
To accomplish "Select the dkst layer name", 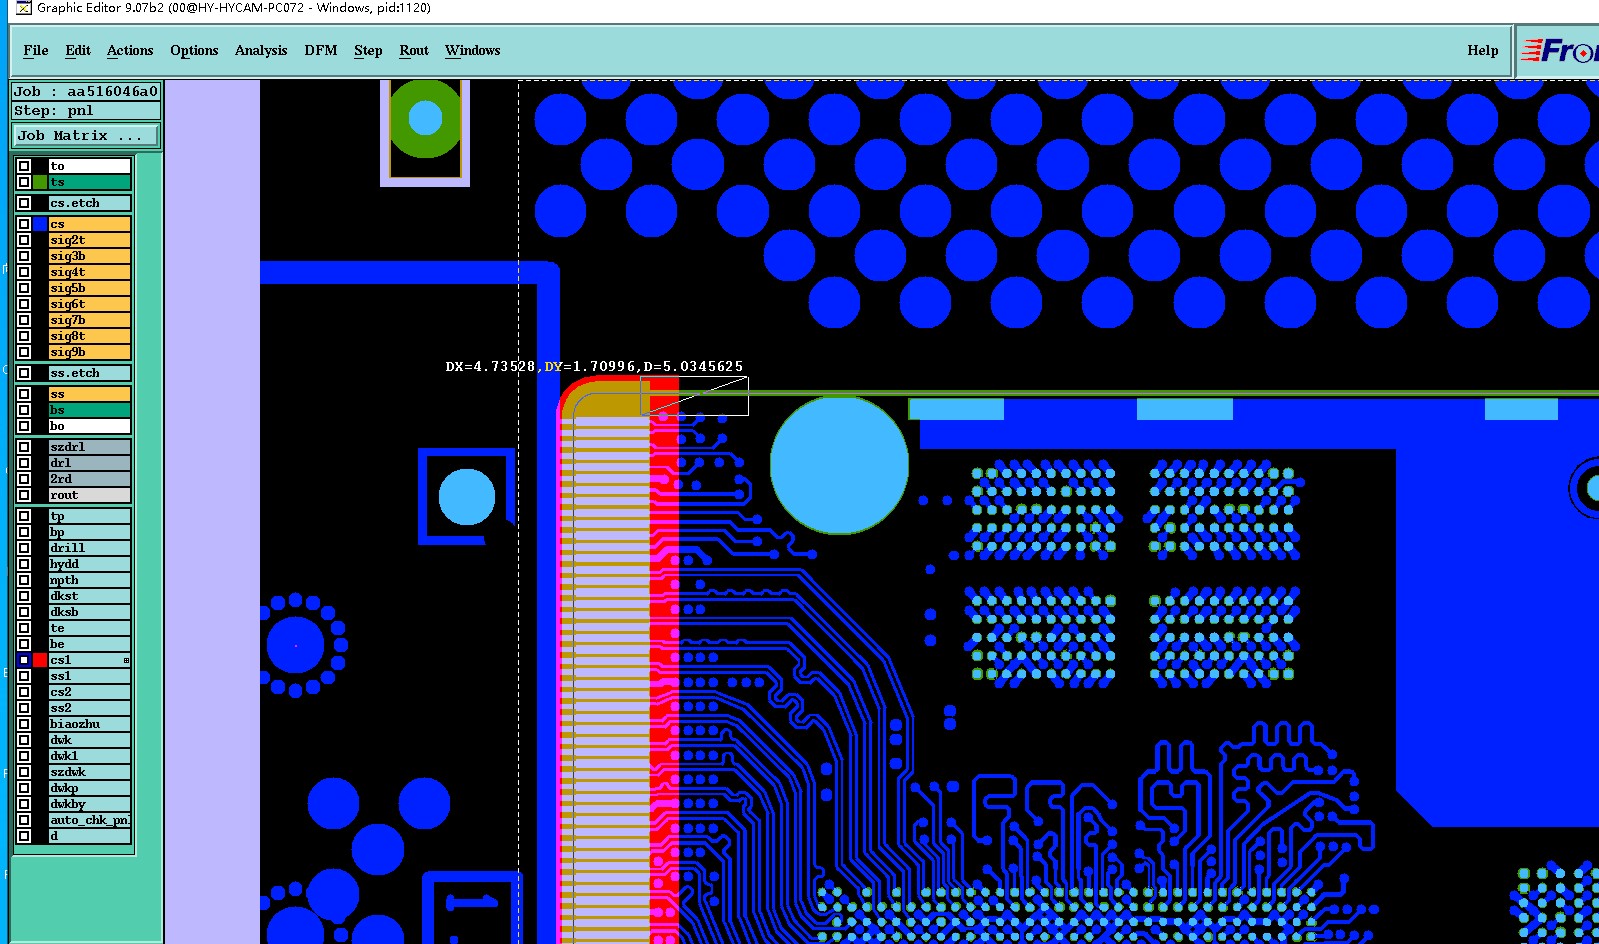I will (x=90, y=596).
